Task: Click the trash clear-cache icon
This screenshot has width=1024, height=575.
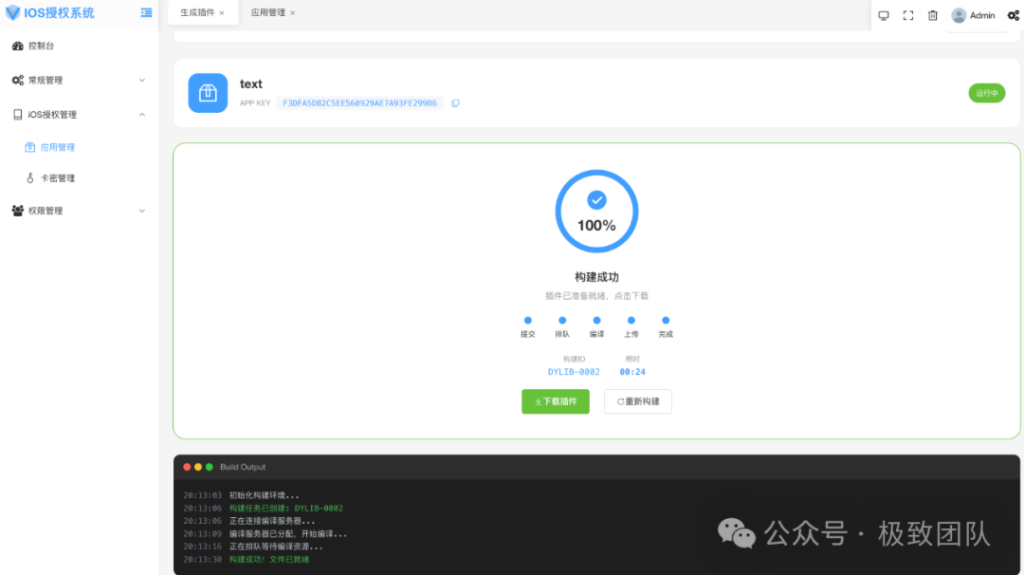Action: pos(933,16)
